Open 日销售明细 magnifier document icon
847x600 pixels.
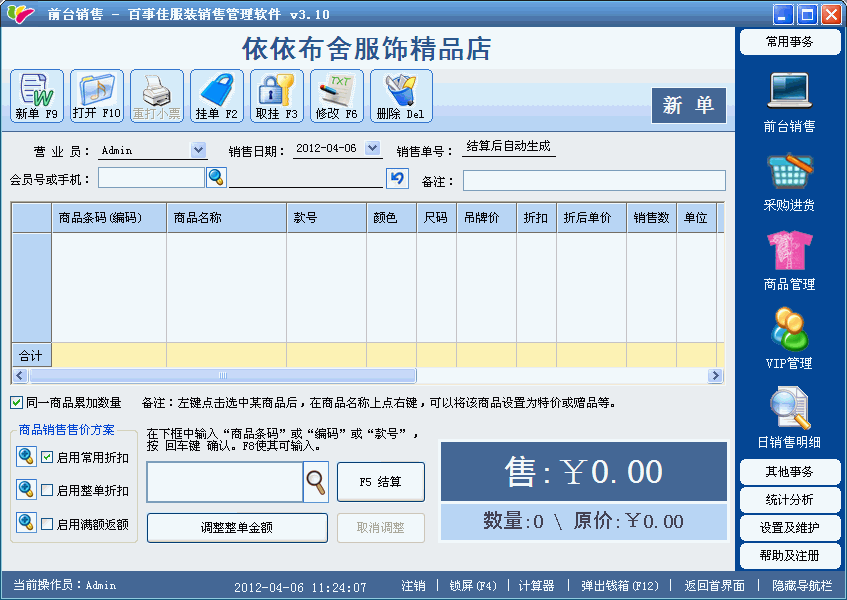tap(789, 417)
